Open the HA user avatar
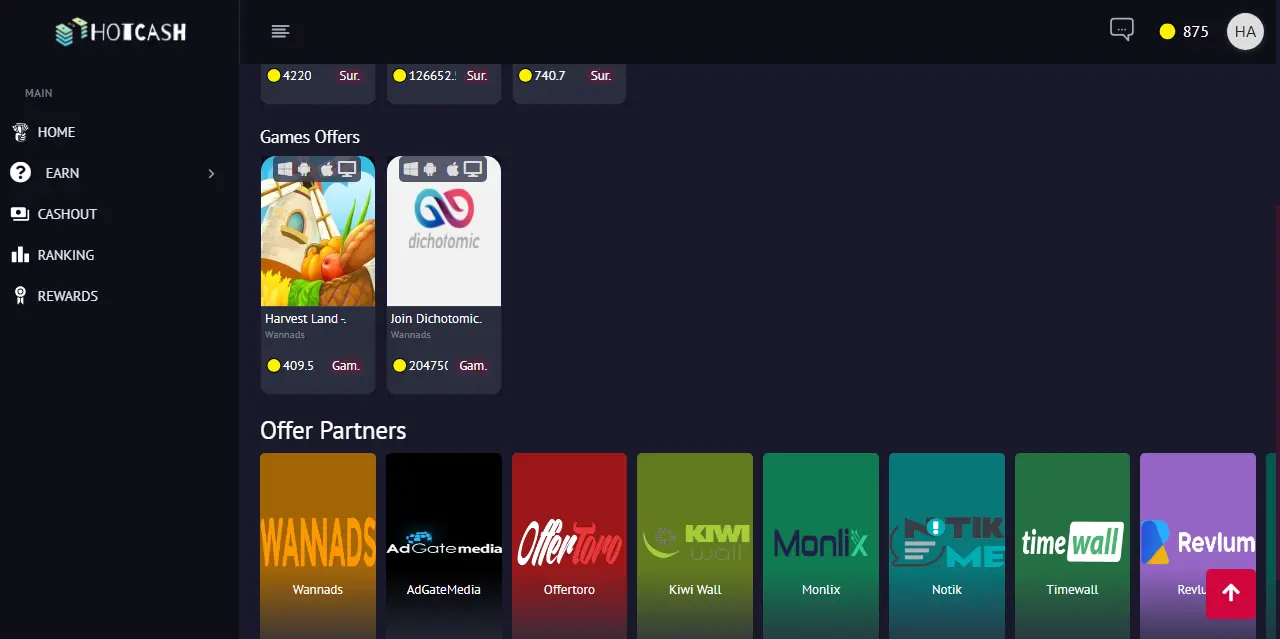 (x=1245, y=32)
